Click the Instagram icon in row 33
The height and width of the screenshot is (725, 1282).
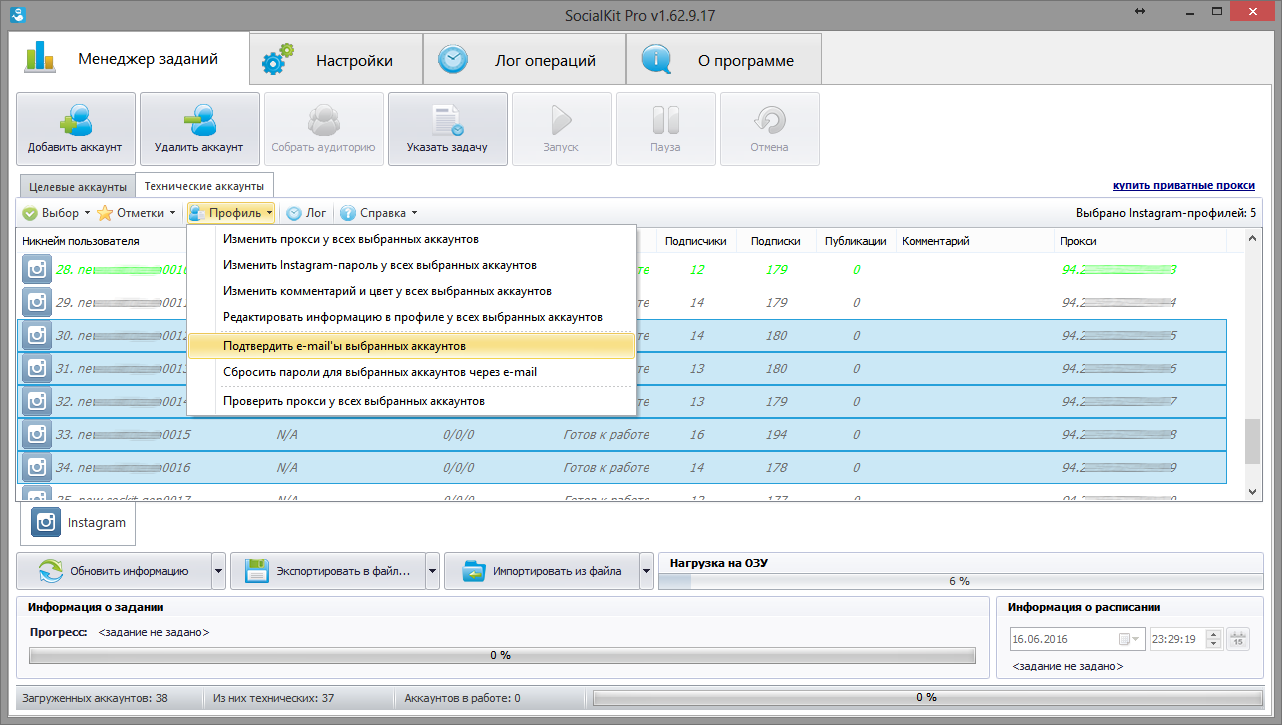37,435
